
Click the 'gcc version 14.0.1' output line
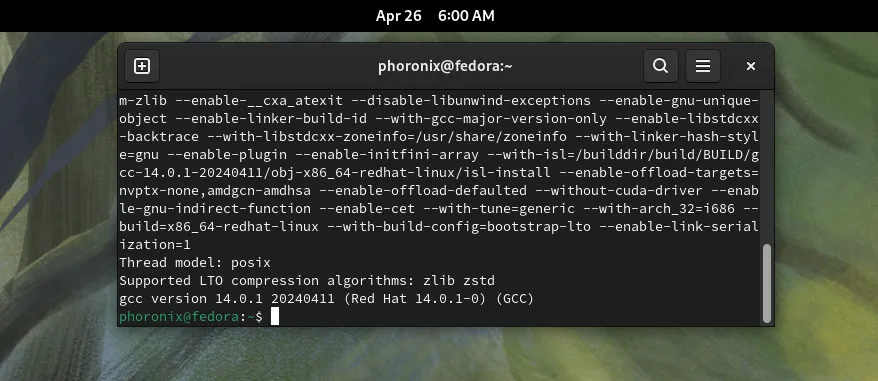pyautogui.click(x=326, y=299)
